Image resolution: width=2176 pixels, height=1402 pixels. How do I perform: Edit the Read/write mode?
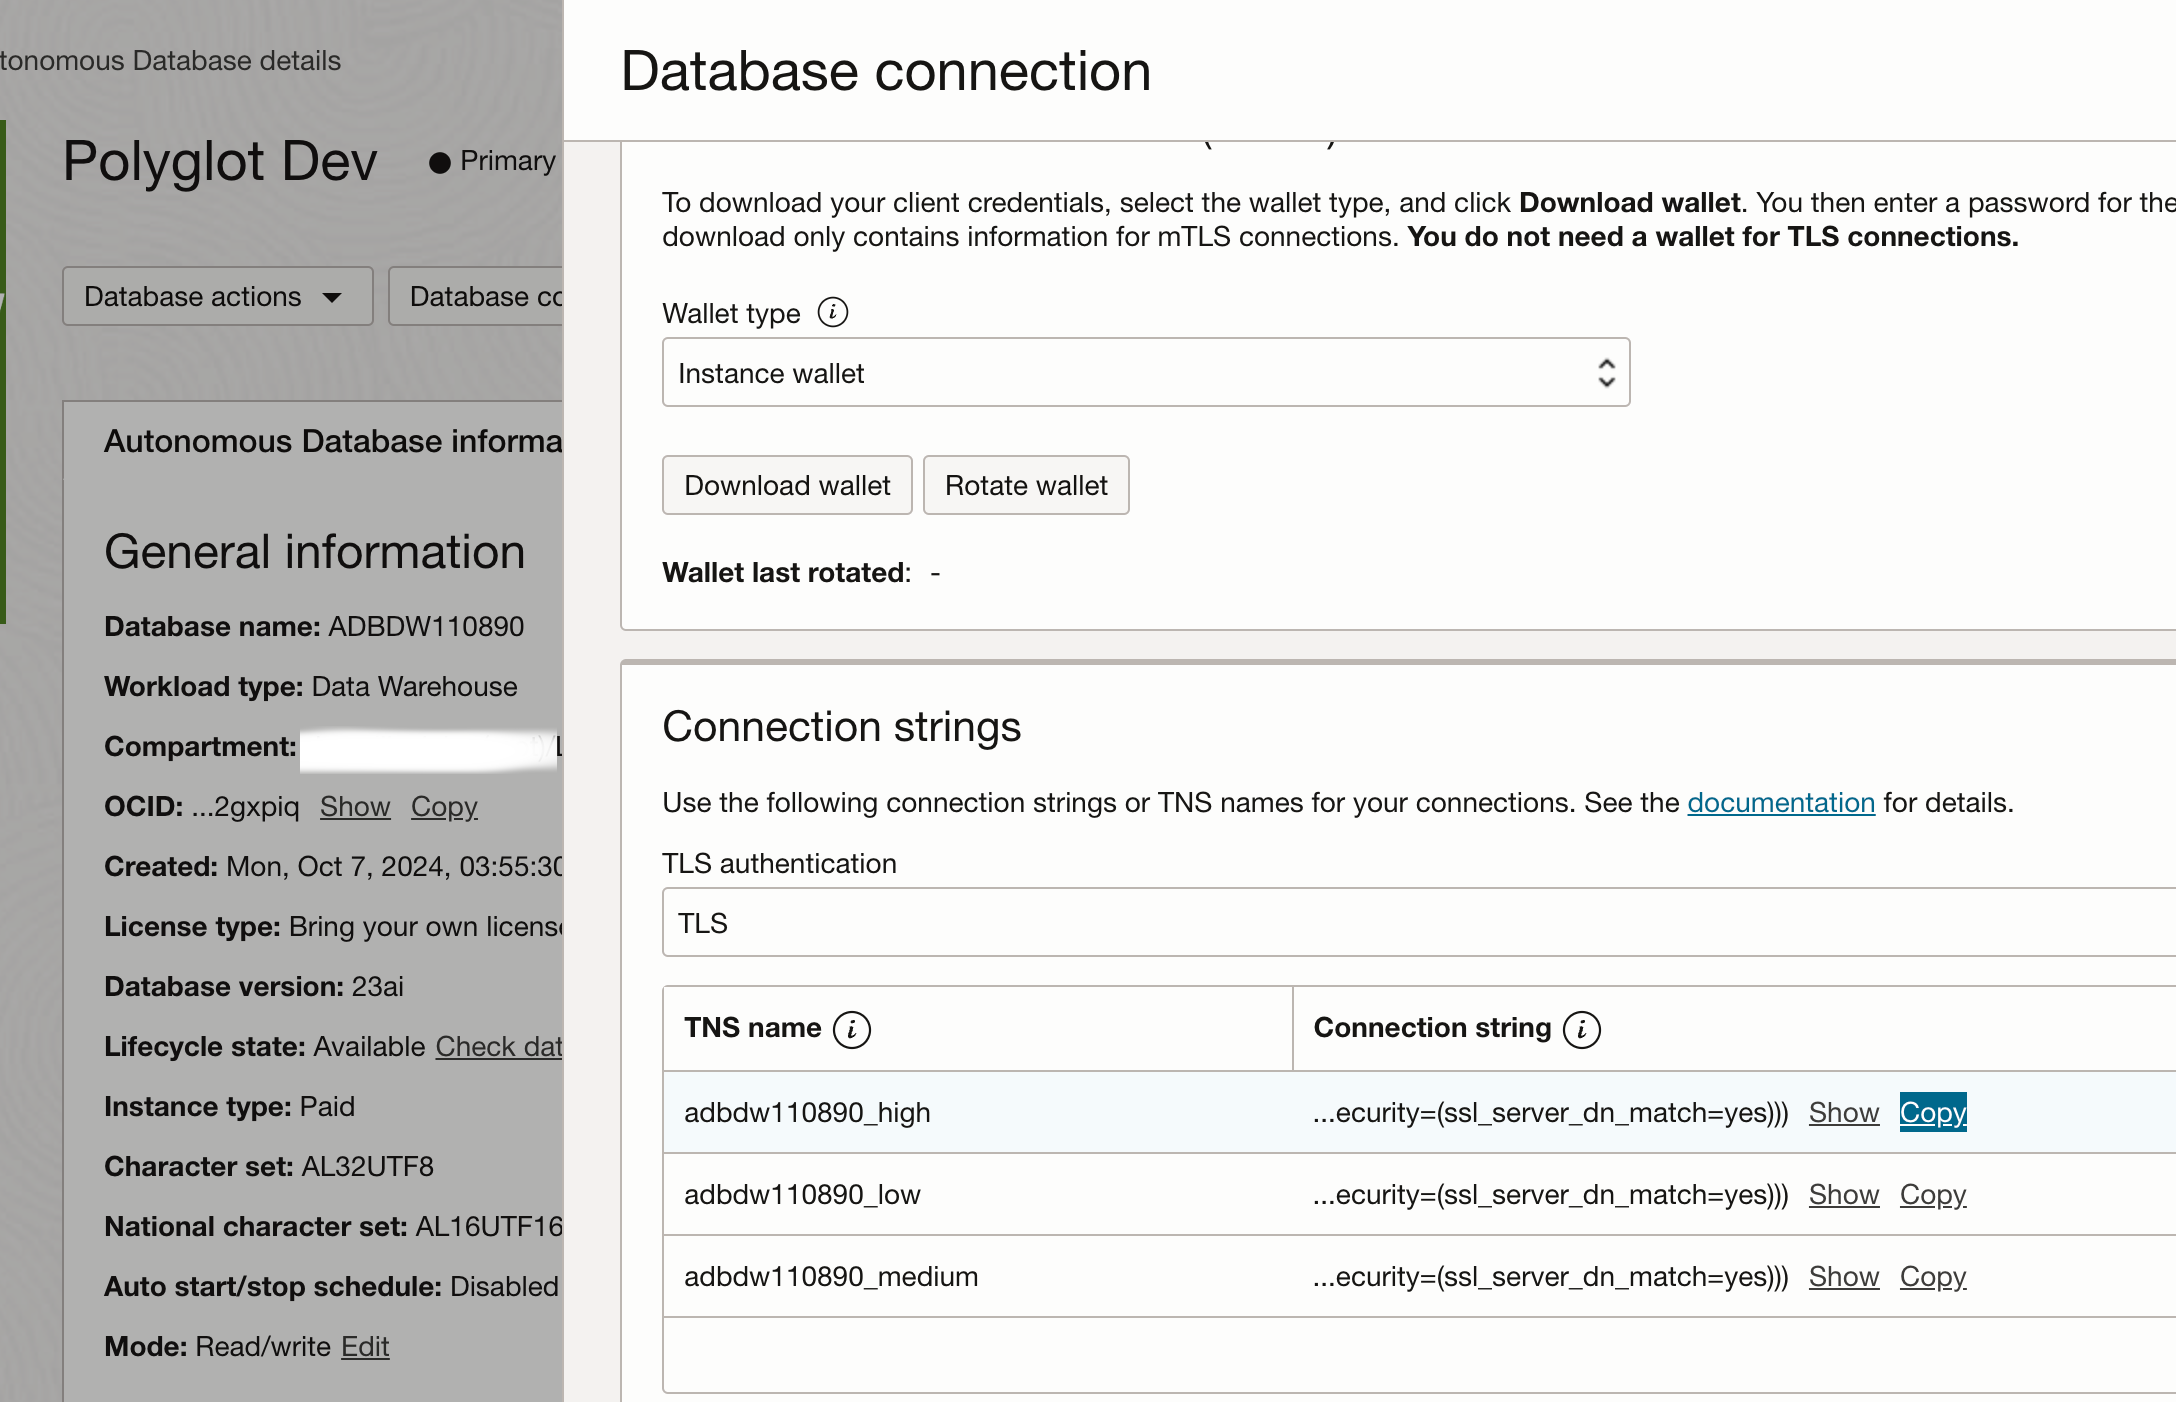tap(364, 1346)
